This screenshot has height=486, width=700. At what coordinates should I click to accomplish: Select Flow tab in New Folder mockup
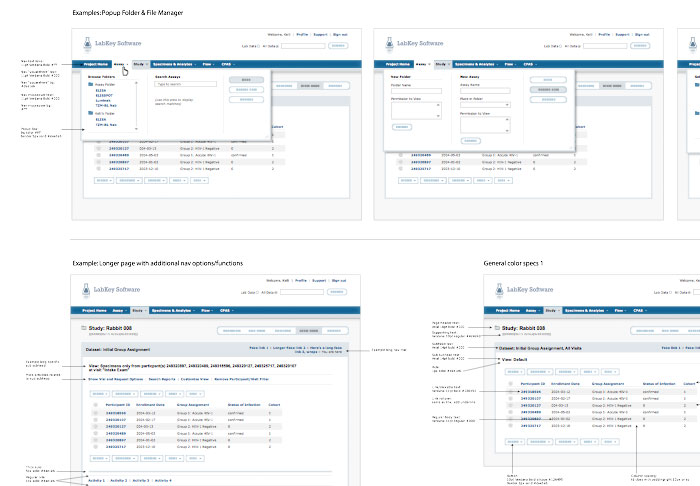pyautogui.click(x=510, y=64)
